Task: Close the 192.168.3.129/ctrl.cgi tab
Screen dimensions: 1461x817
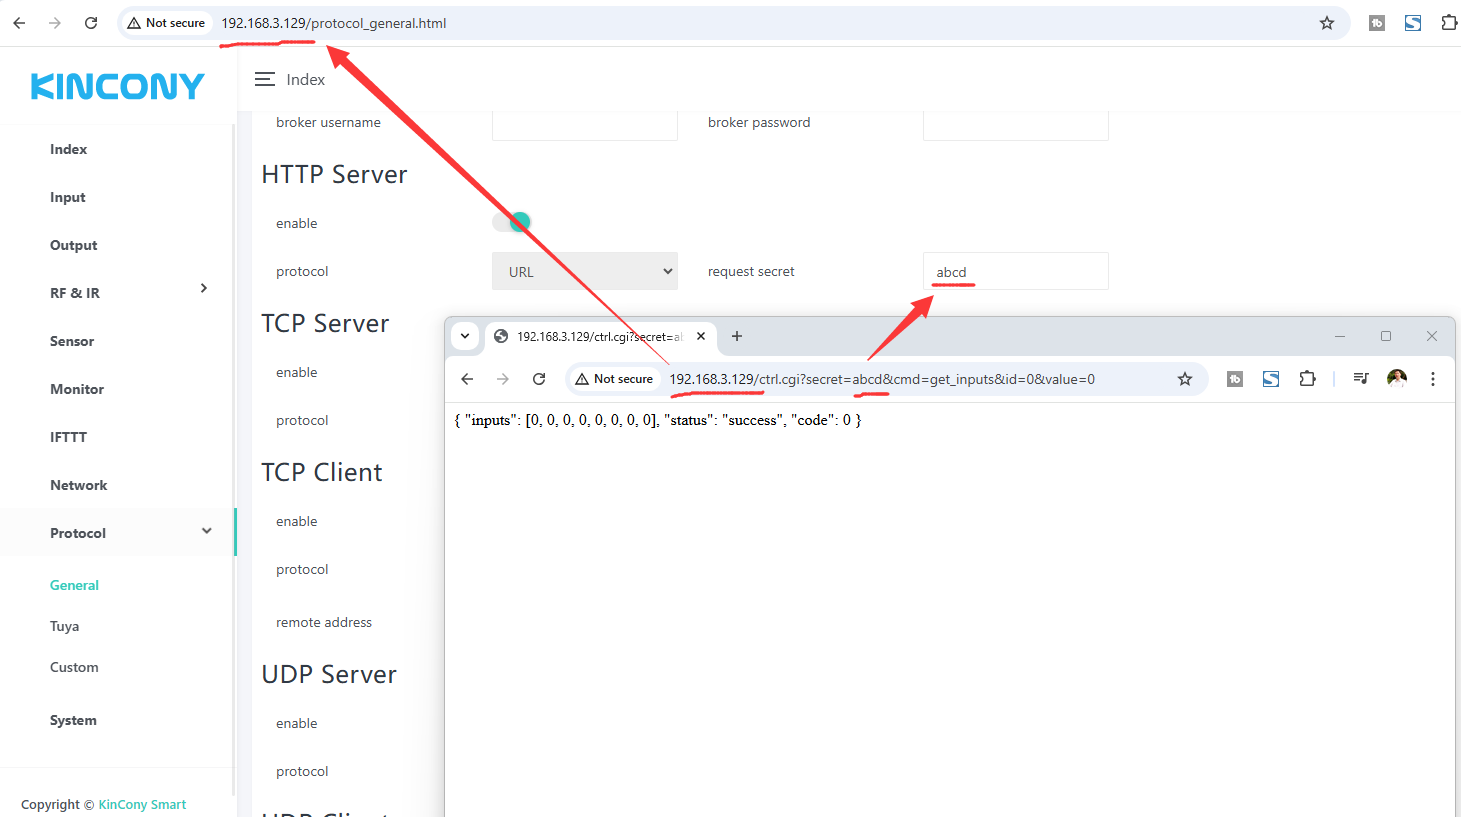Action: point(701,336)
